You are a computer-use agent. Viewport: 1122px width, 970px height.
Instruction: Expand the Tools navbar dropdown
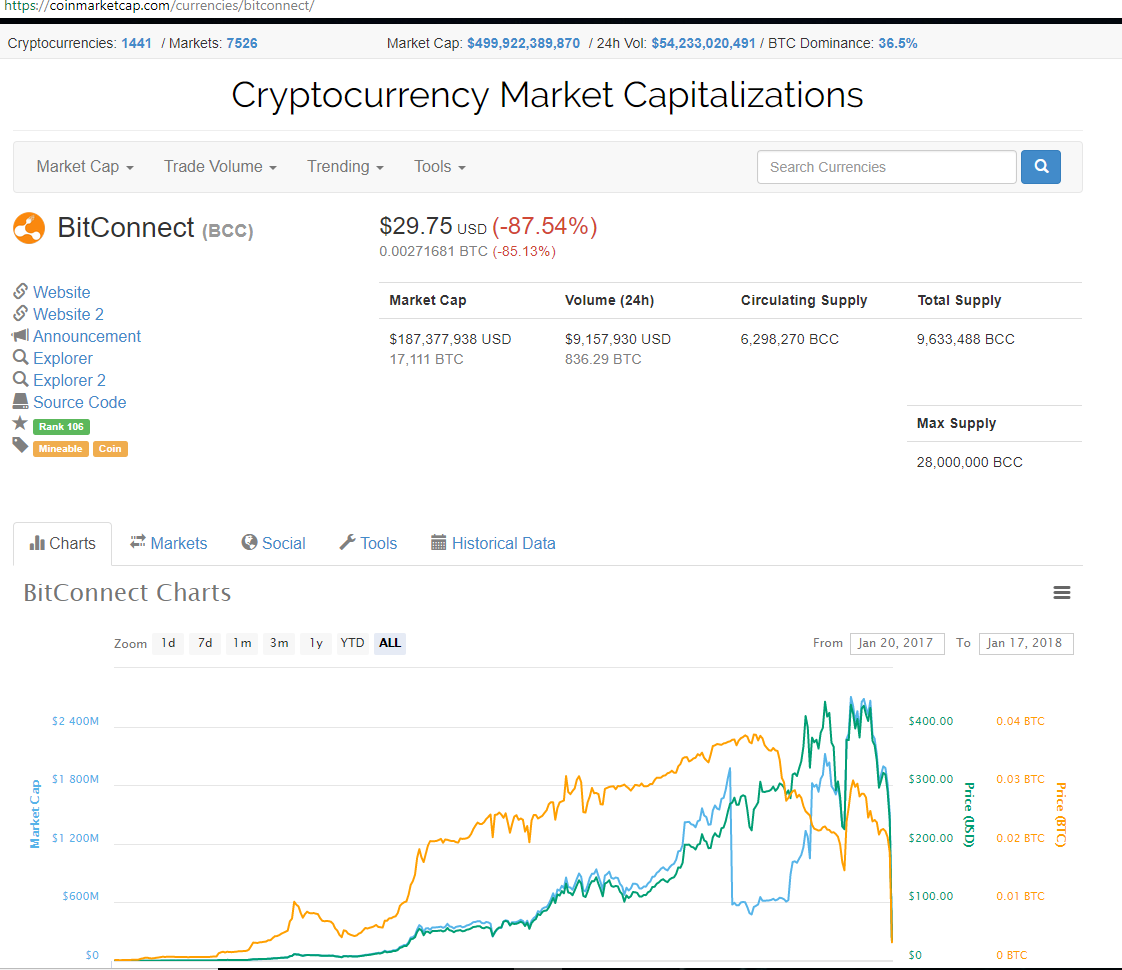(x=440, y=167)
